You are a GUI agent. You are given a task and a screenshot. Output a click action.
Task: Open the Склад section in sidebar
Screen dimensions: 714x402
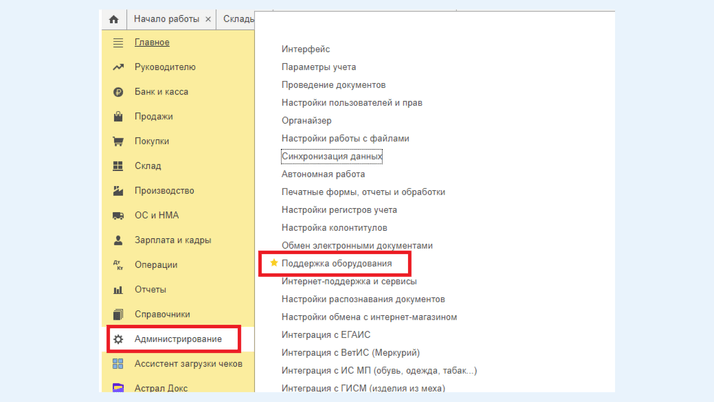[x=148, y=166]
